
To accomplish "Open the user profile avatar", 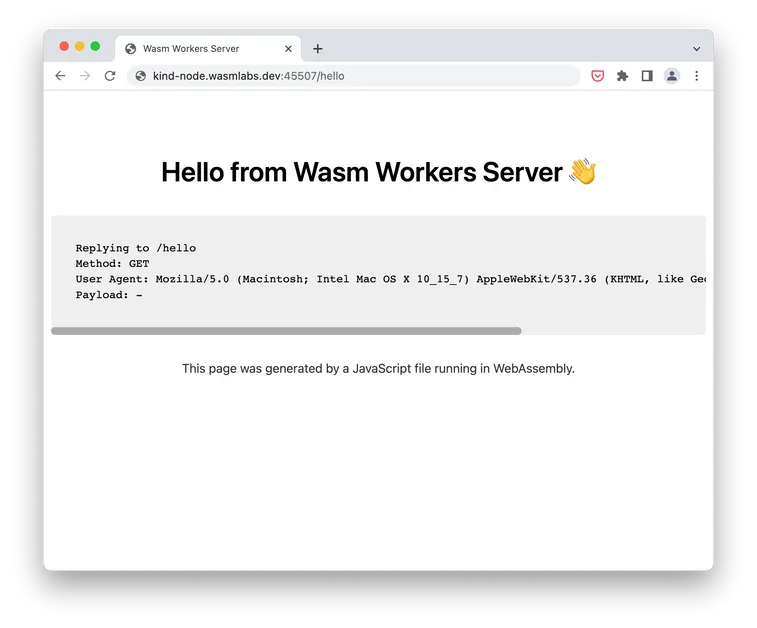I will point(672,76).
